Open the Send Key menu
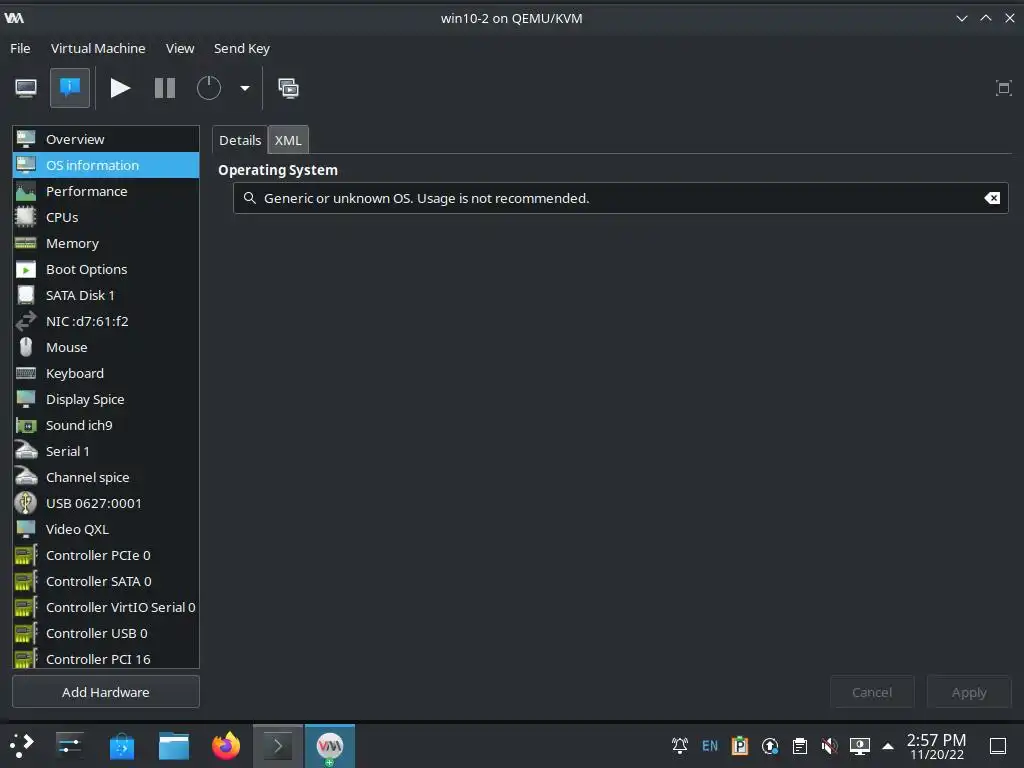This screenshot has width=1024, height=768. [242, 48]
